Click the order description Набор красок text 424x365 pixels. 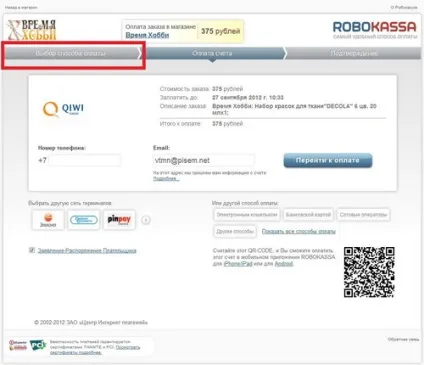pos(294,109)
